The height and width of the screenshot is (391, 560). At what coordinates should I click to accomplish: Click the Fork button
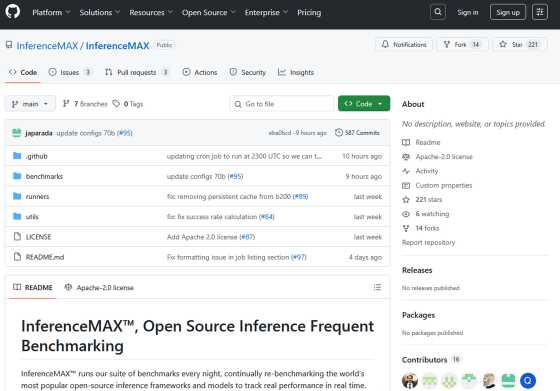click(x=461, y=44)
